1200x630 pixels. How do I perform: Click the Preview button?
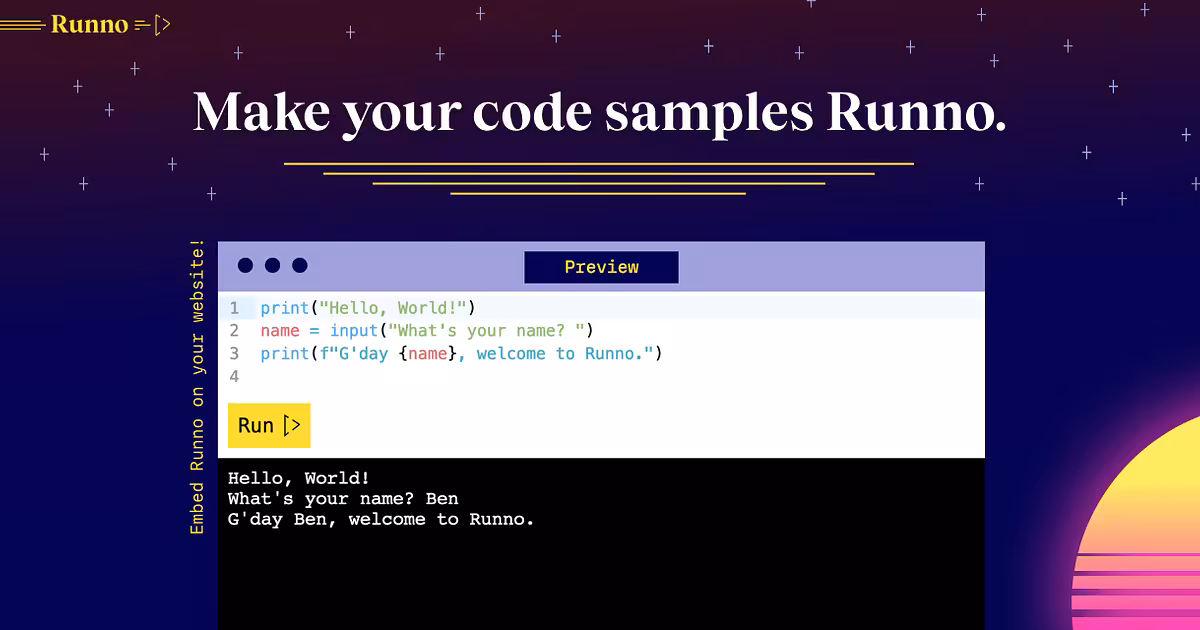(x=601, y=267)
